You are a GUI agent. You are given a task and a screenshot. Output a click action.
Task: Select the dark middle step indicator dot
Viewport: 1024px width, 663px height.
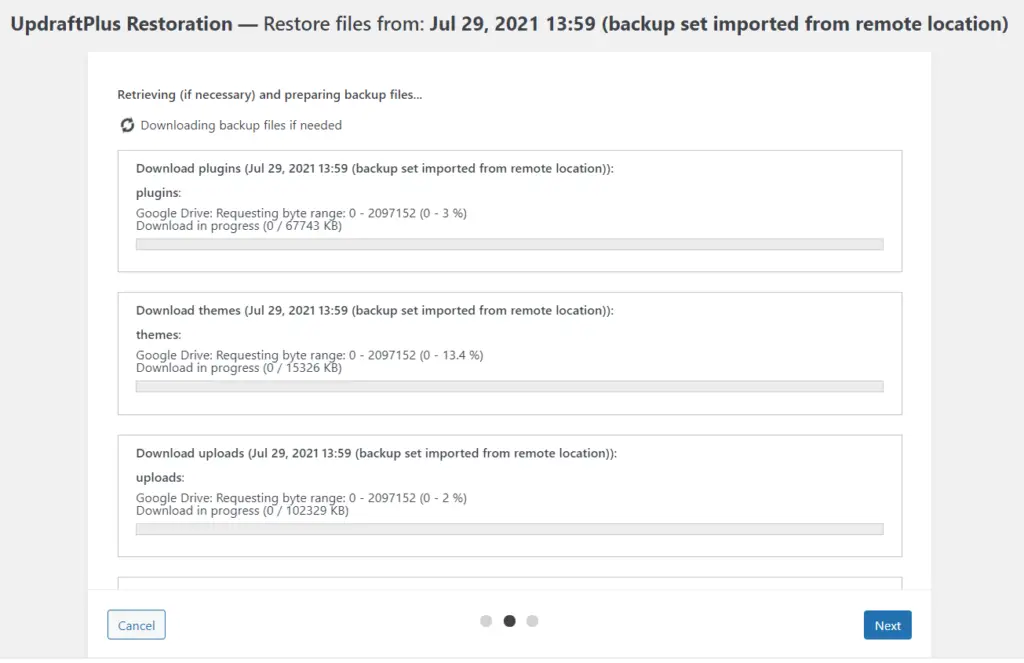point(509,621)
